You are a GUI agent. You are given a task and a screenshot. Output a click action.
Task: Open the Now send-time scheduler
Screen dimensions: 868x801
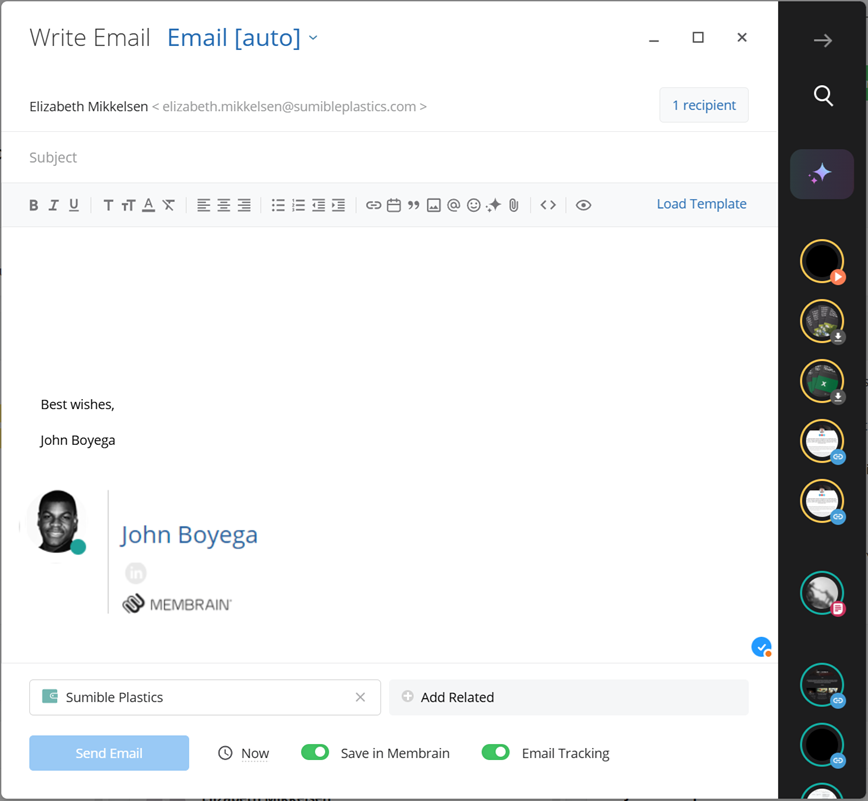click(x=244, y=753)
